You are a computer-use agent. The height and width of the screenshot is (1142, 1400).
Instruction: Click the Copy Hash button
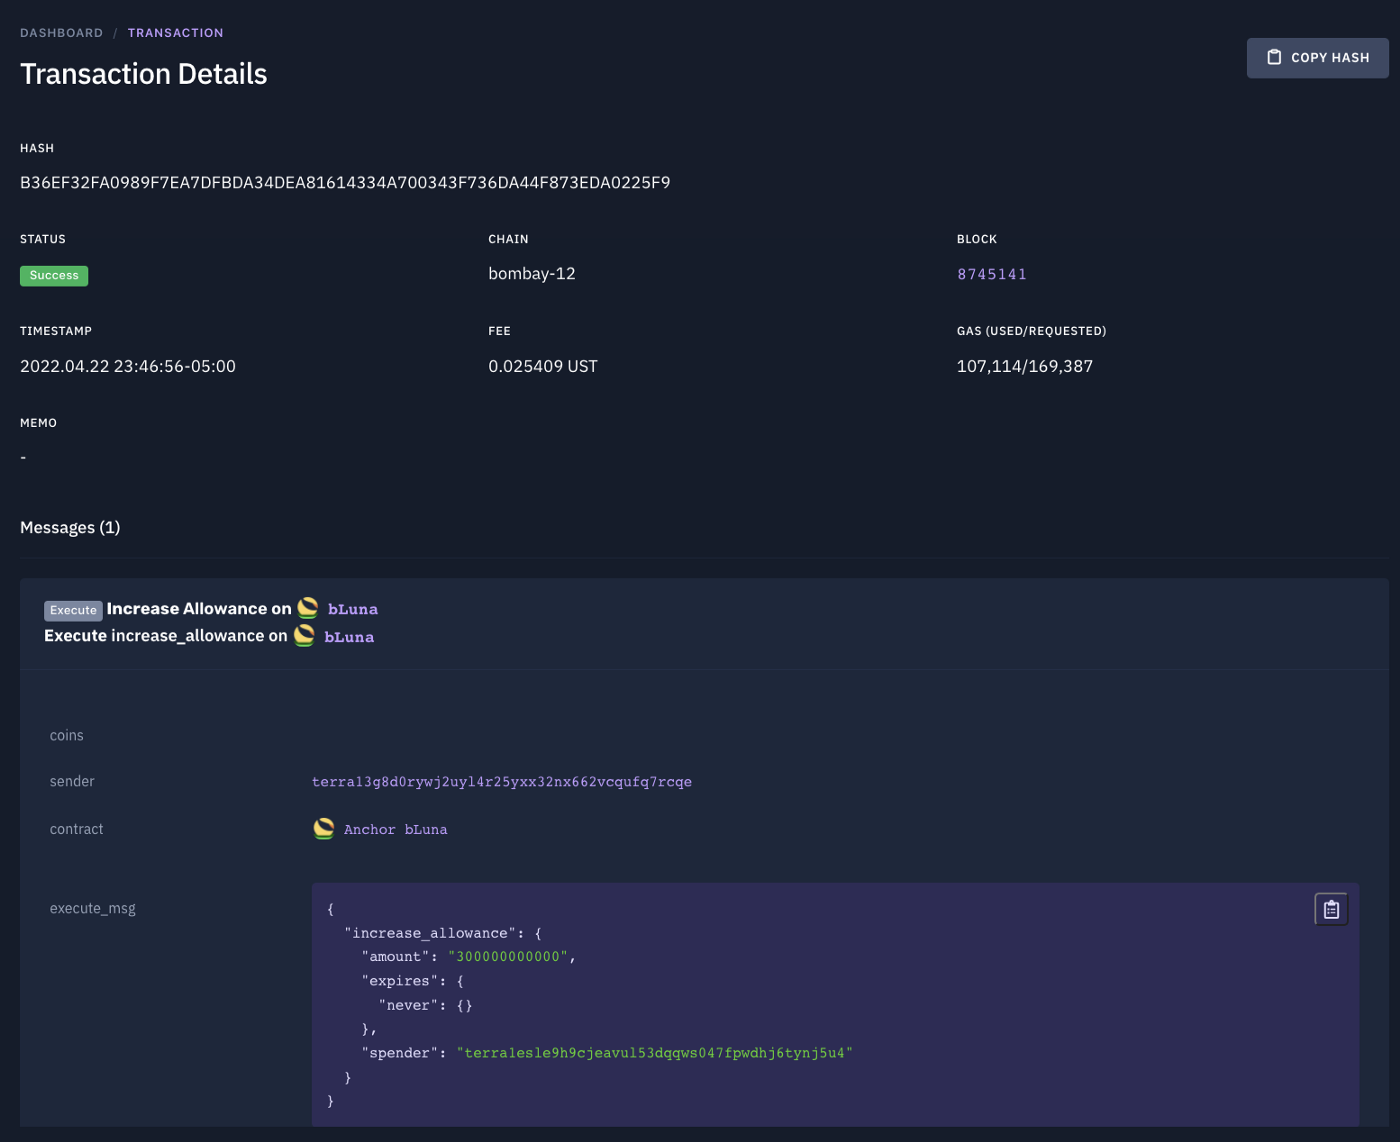coord(1317,58)
